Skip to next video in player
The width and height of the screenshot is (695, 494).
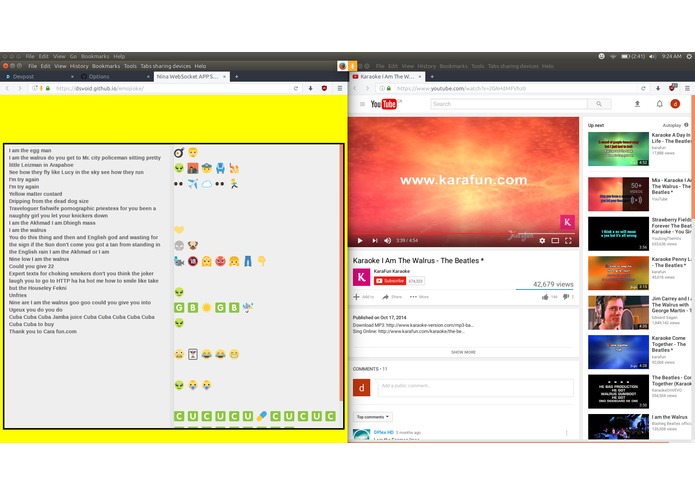[375, 241]
